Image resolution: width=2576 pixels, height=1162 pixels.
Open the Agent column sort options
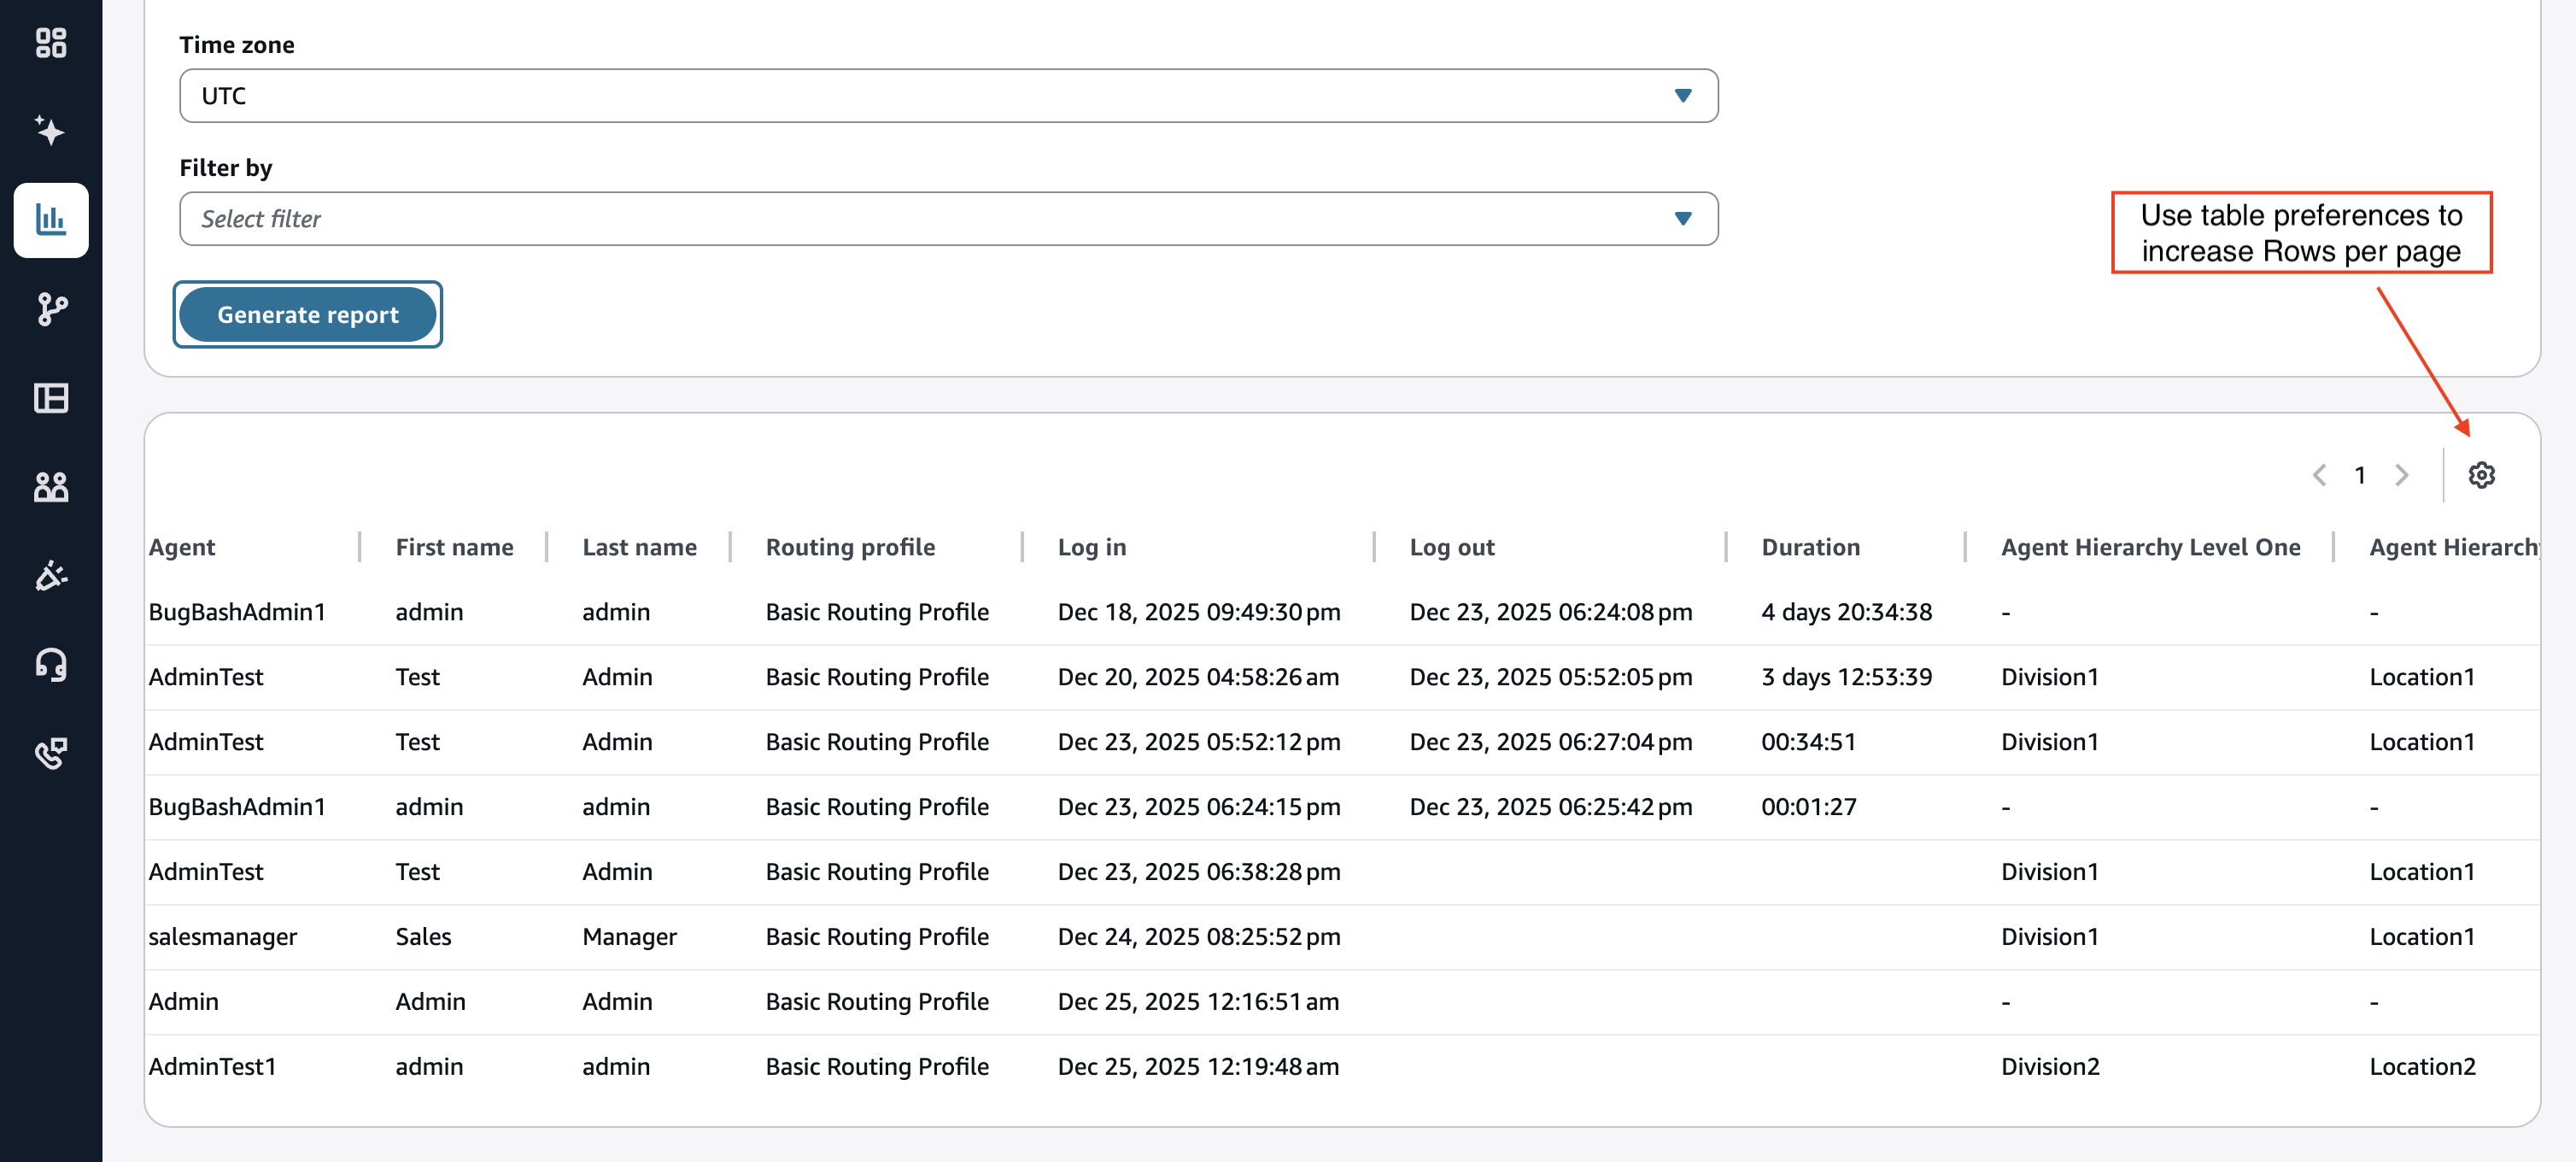click(x=183, y=546)
